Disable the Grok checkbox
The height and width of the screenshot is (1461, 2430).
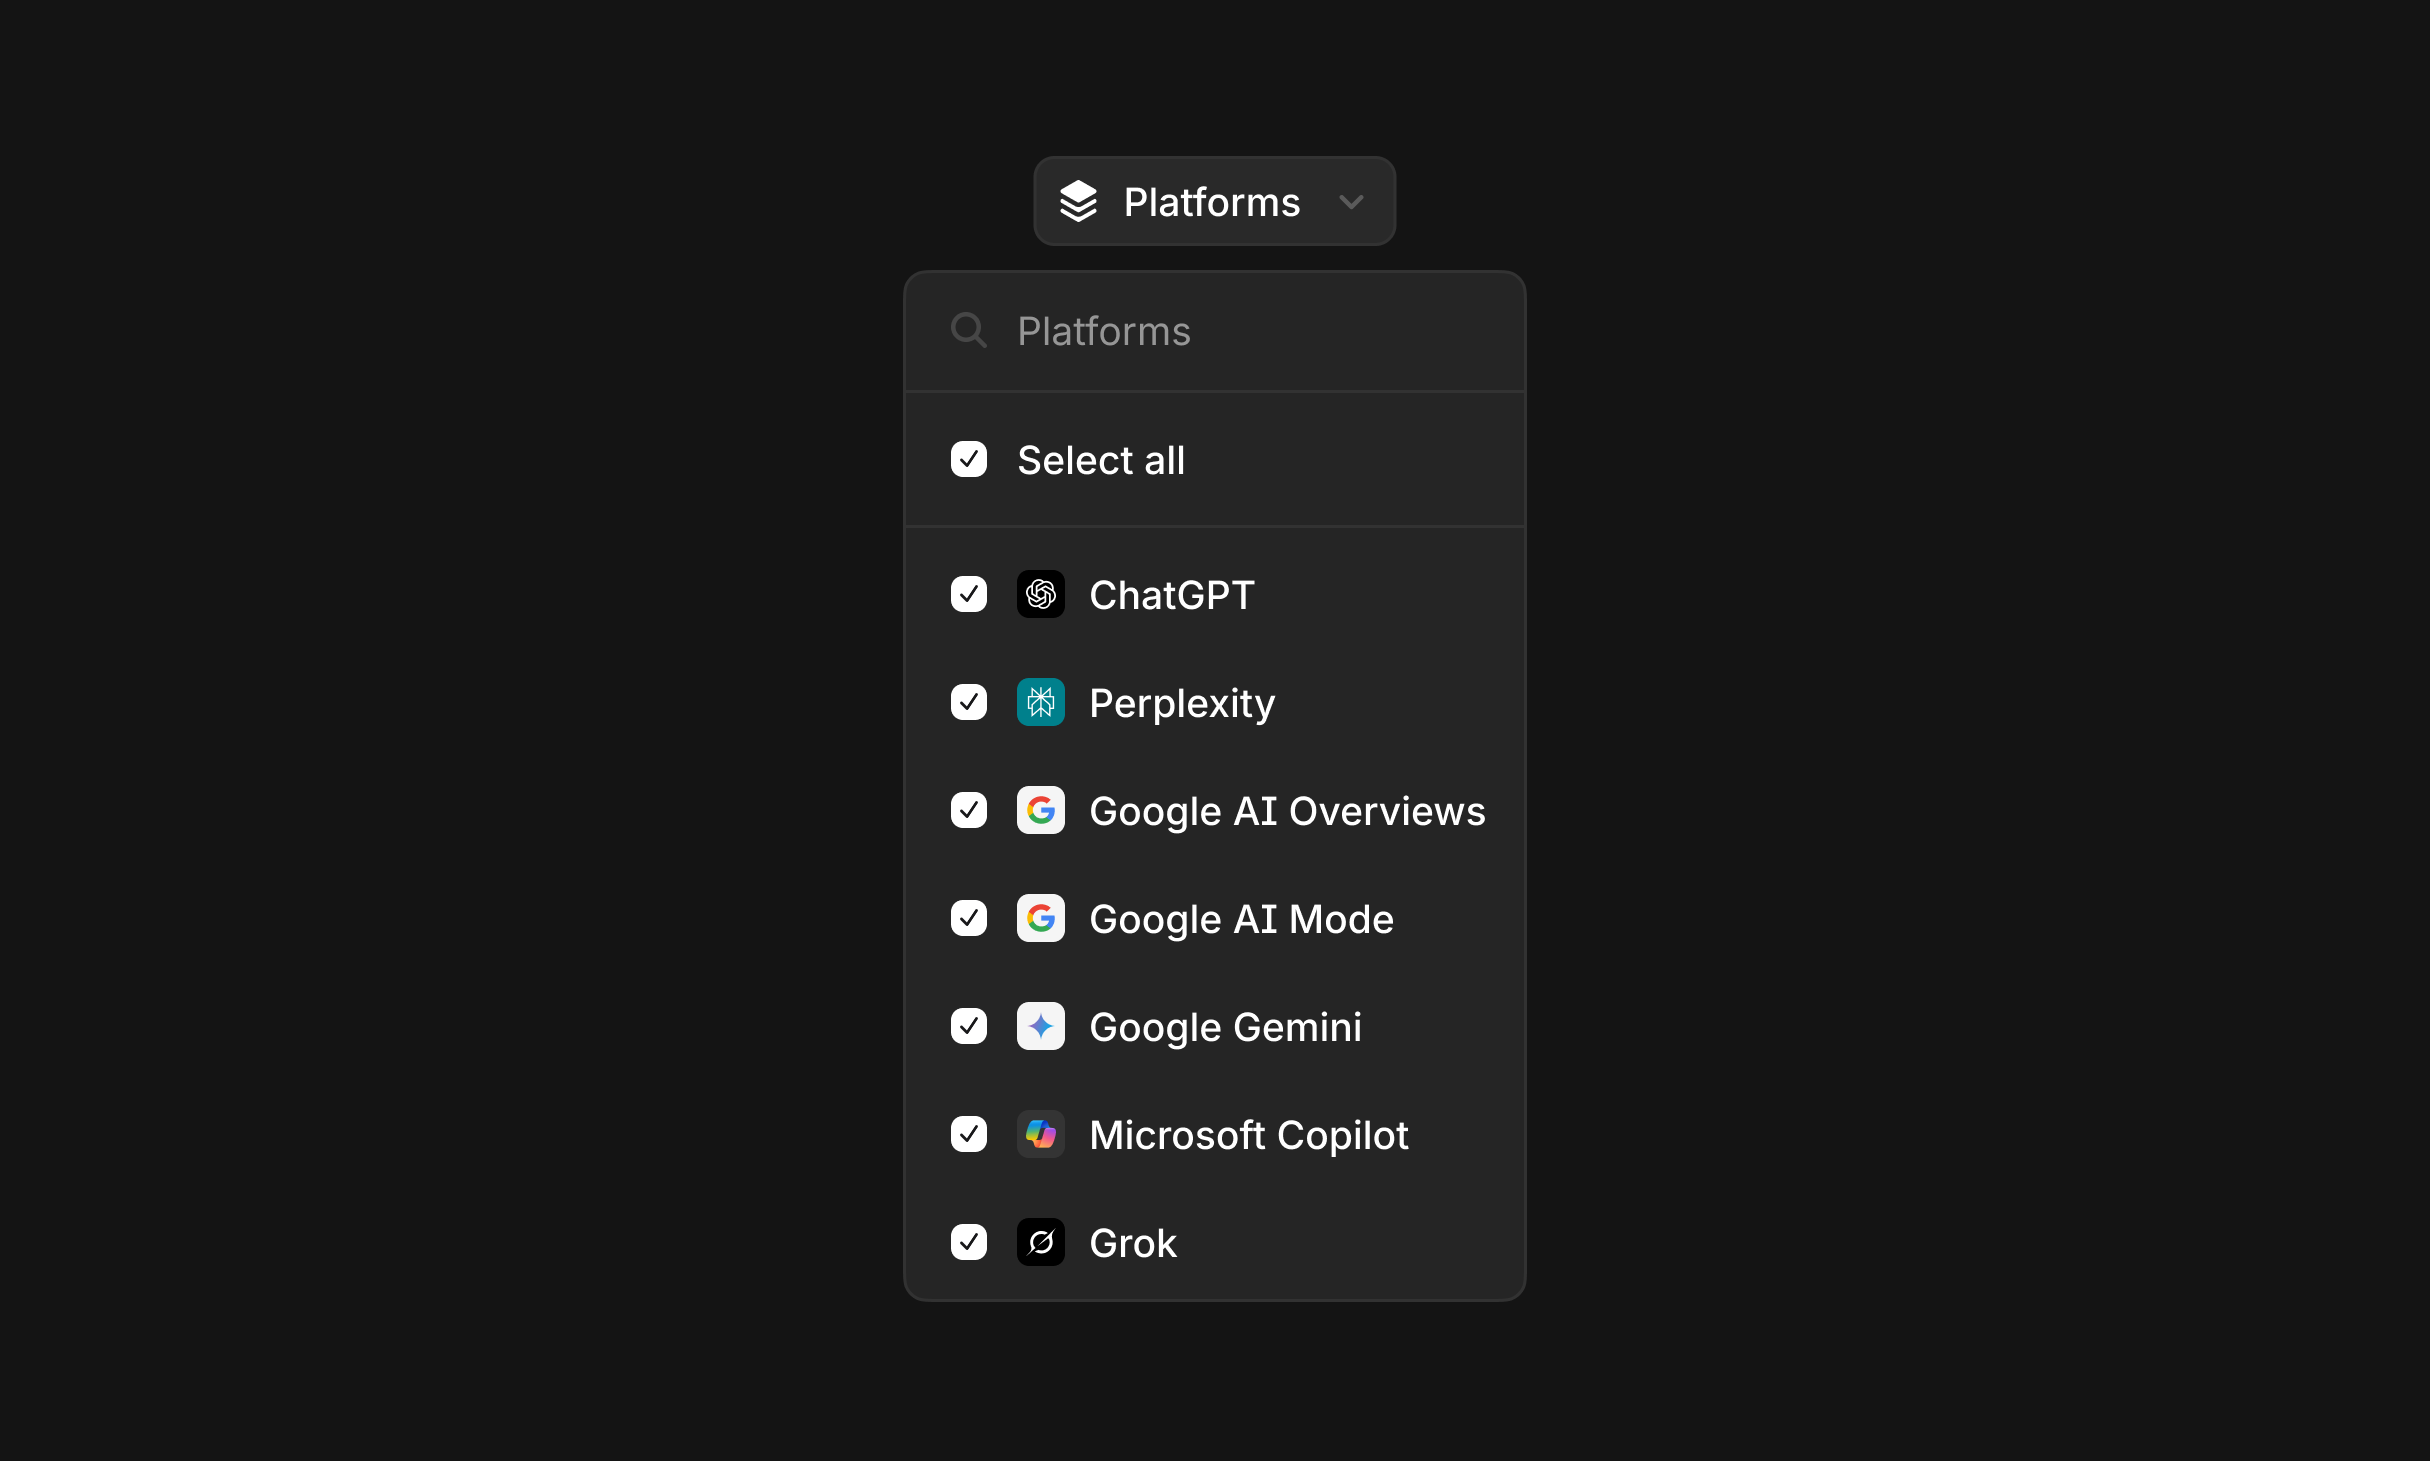click(968, 1243)
